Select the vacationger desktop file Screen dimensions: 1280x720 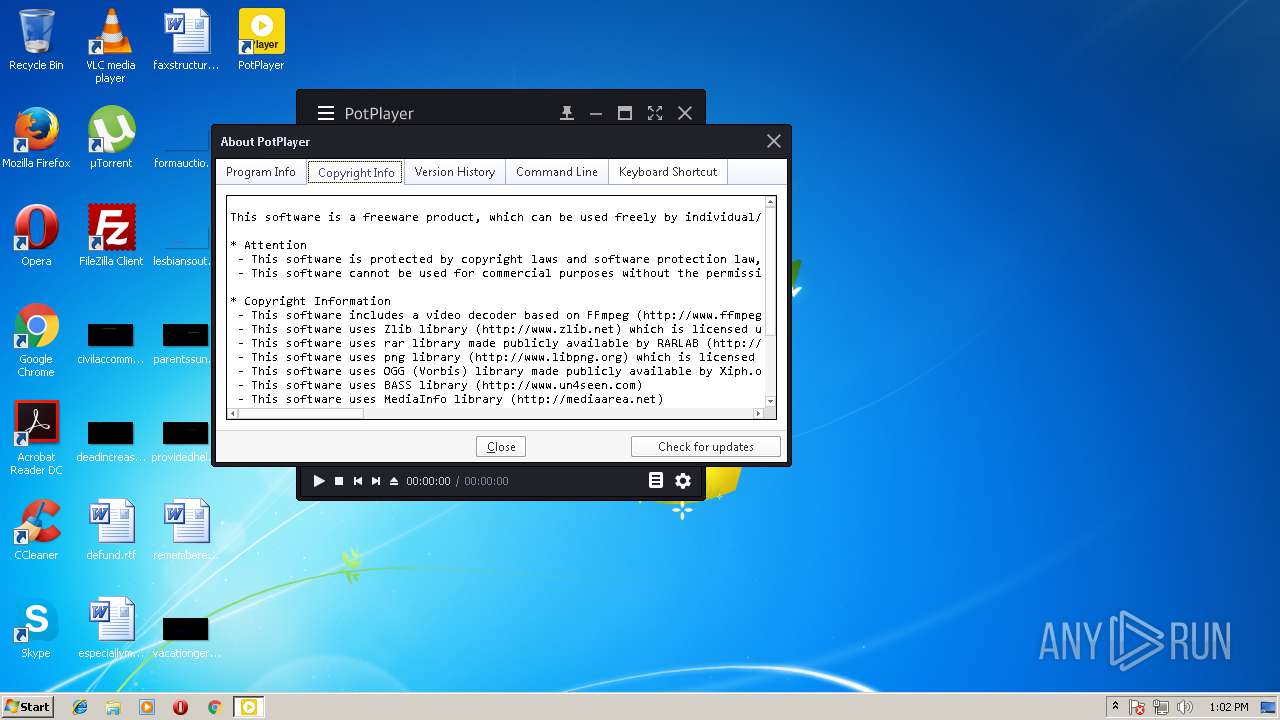[186, 637]
